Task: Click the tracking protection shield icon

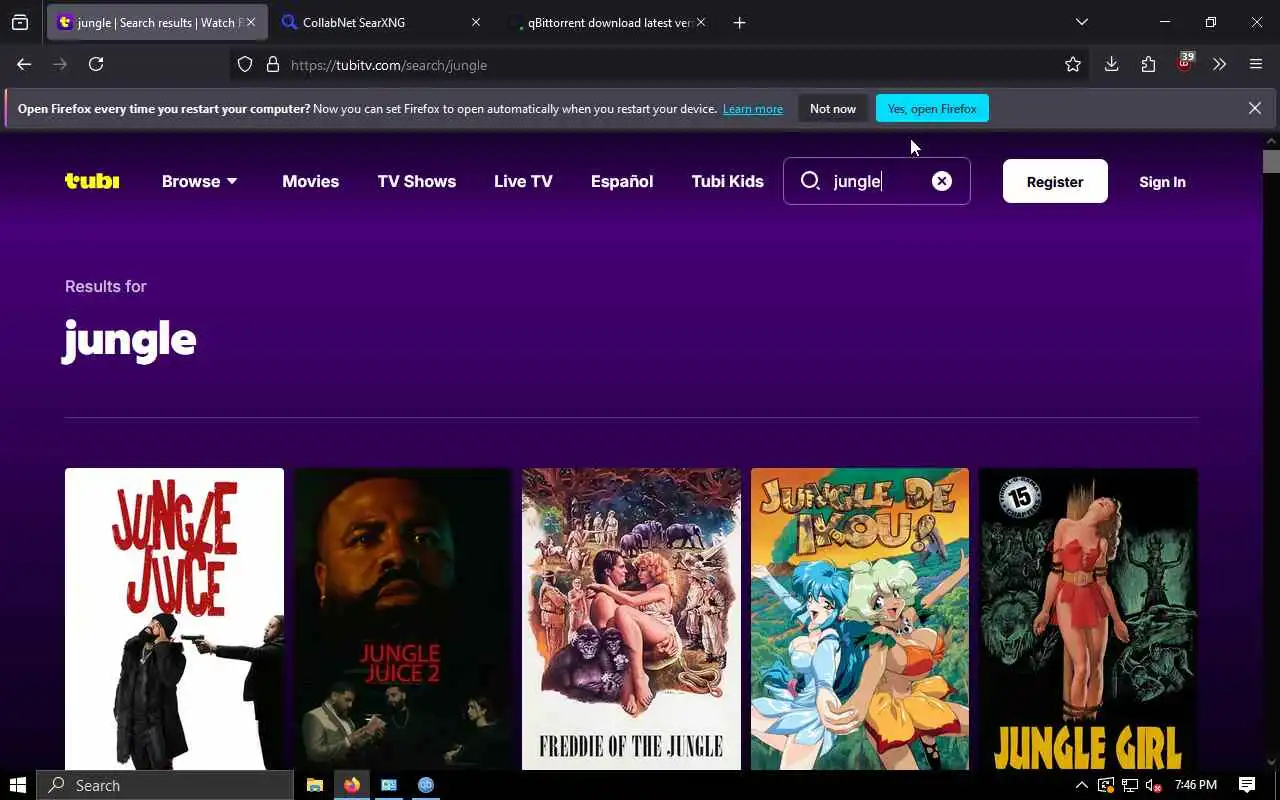Action: (x=245, y=64)
